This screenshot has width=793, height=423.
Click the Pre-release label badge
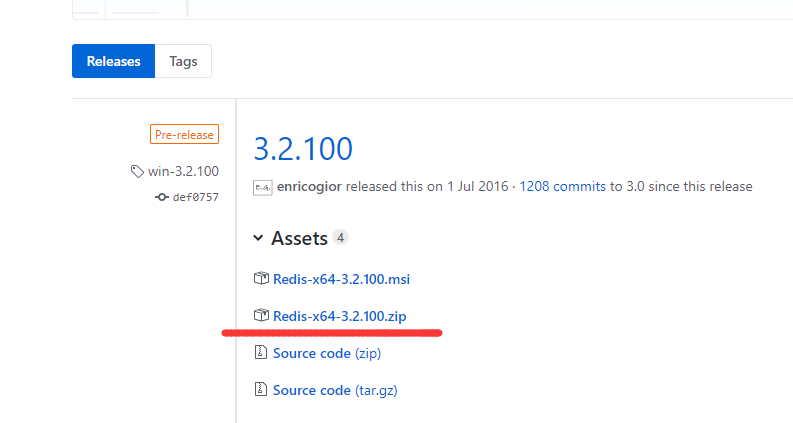[184, 135]
